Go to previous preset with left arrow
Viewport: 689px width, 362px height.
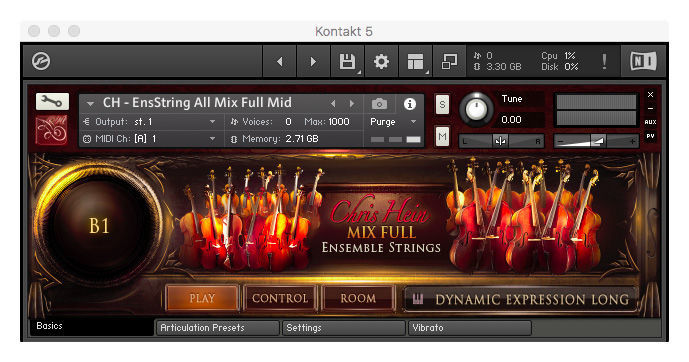point(279,62)
